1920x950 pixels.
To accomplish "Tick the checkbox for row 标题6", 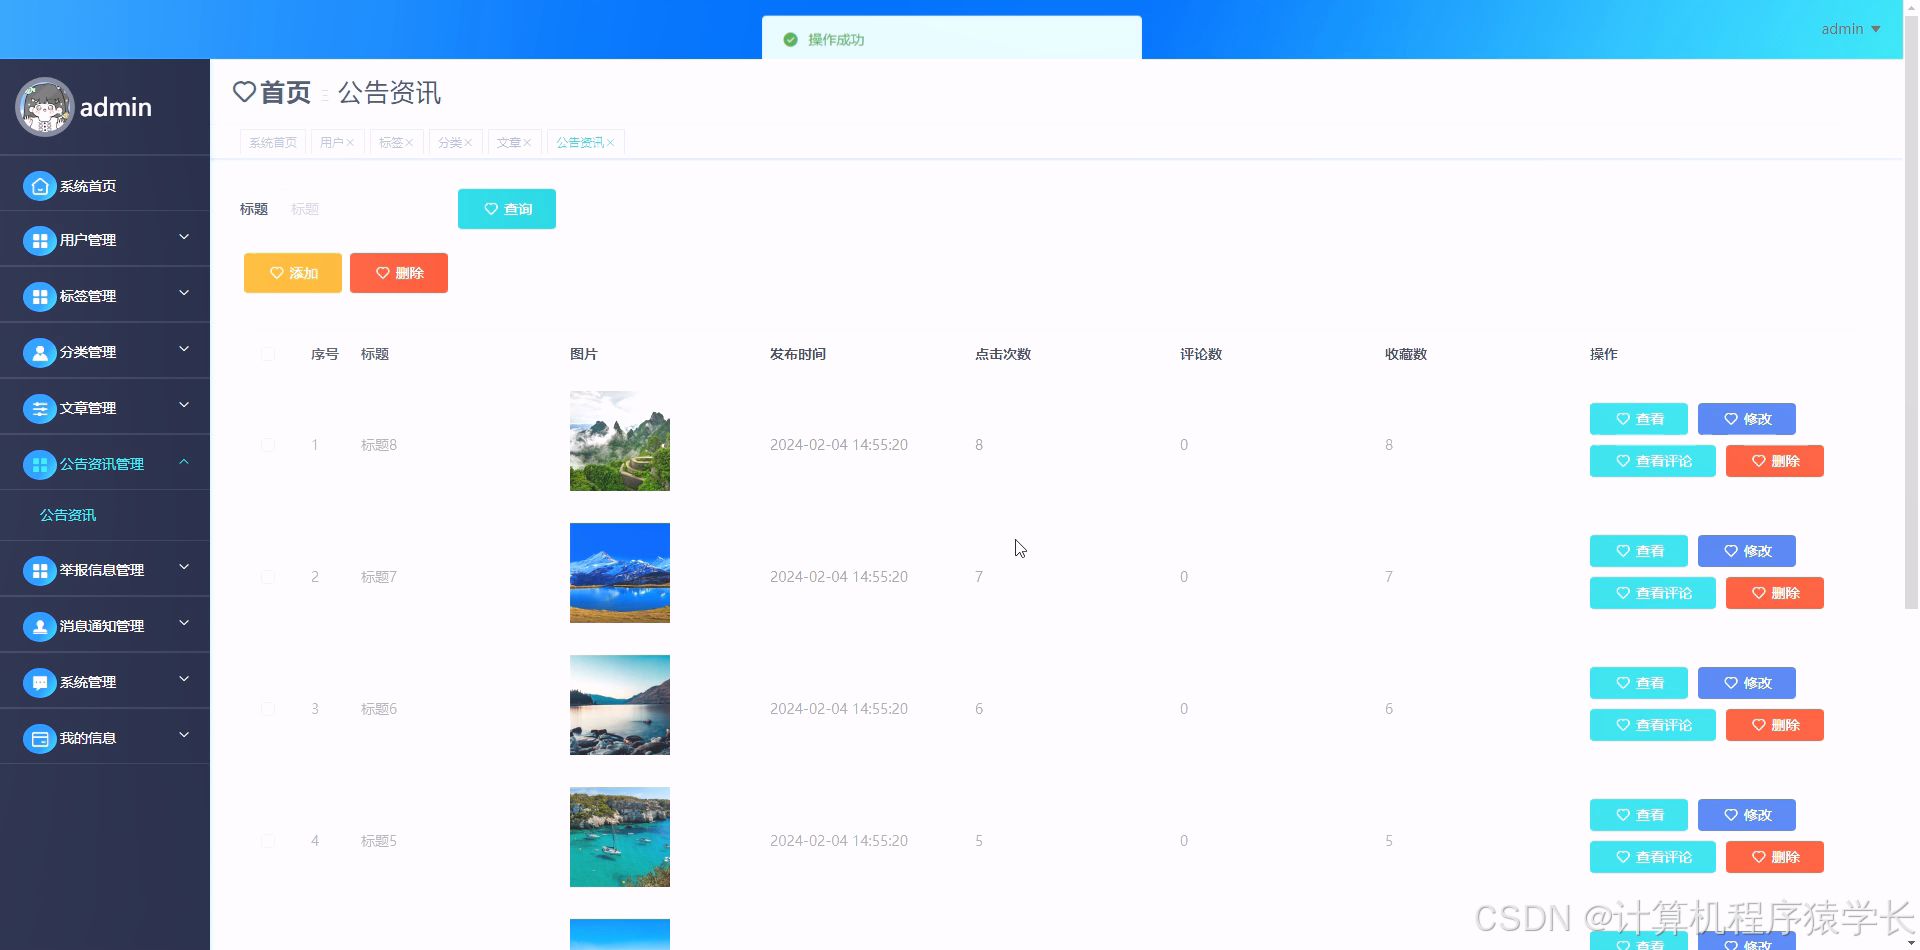I will pos(268,709).
